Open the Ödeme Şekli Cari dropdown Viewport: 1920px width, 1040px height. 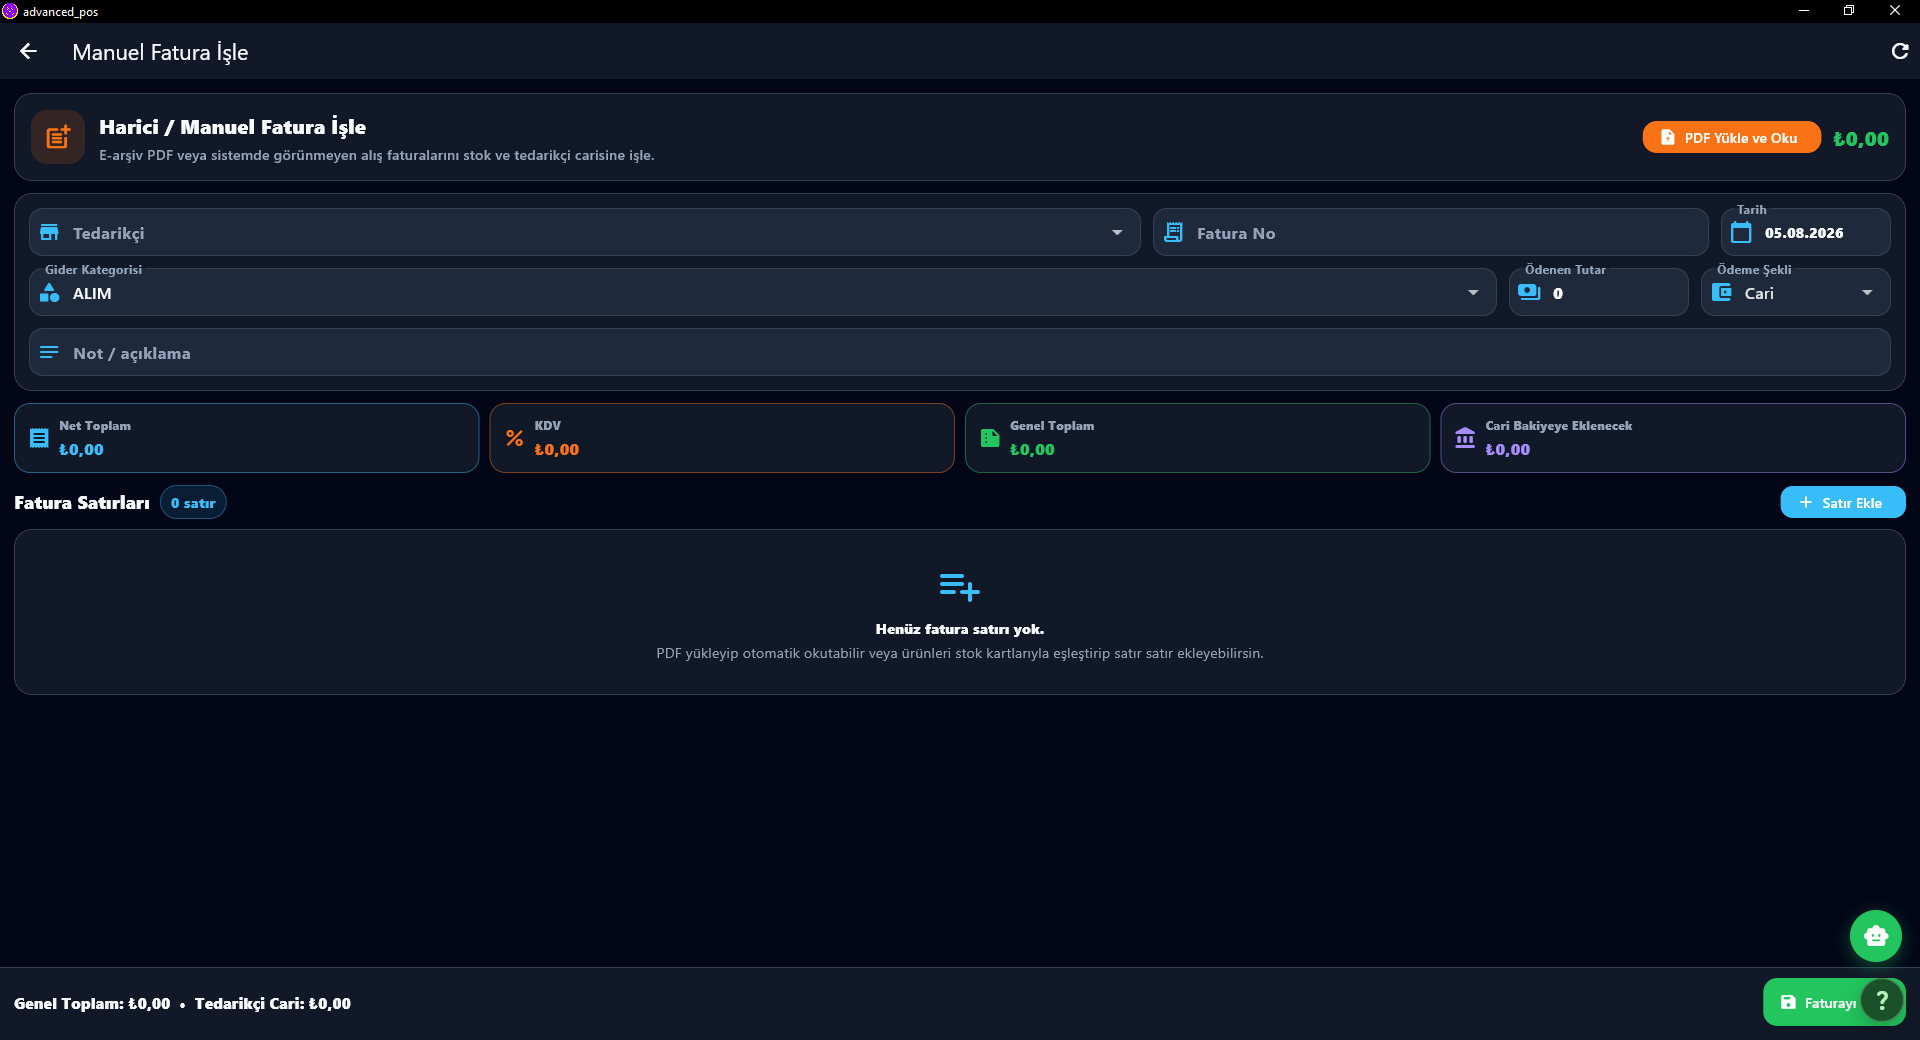pyautogui.click(x=1796, y=293)
